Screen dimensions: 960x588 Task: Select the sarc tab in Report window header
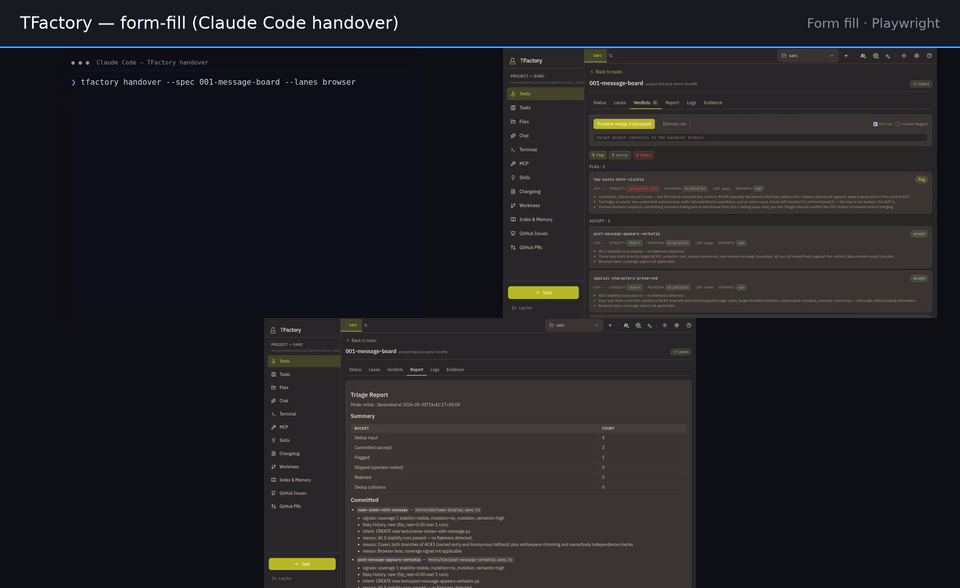[x=353, y=325]
